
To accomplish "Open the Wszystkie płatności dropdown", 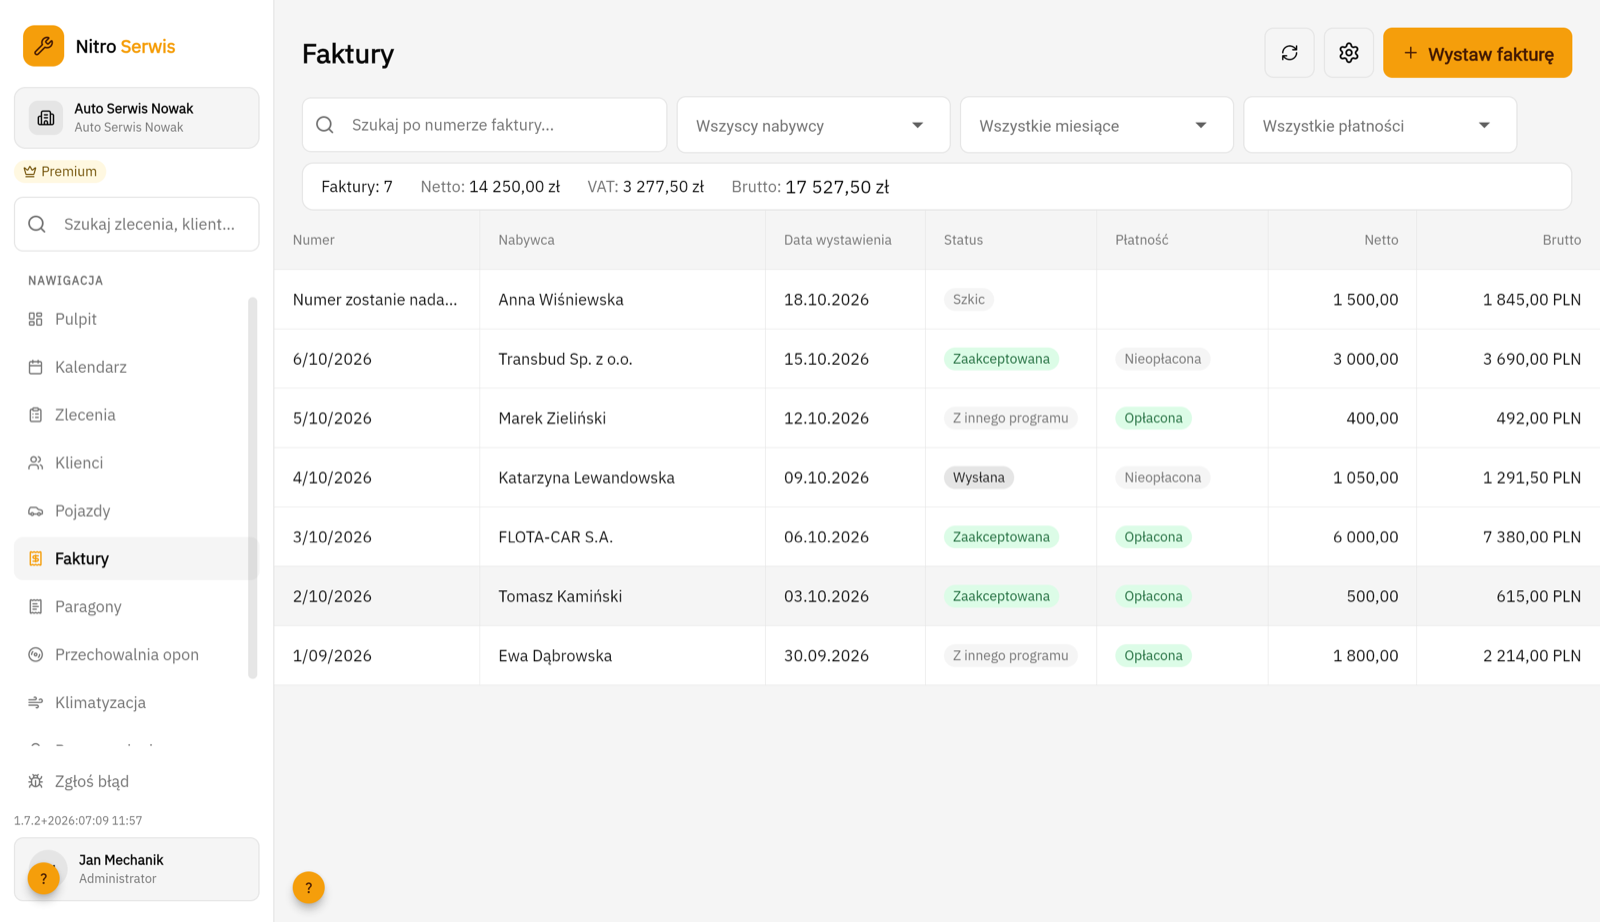I will [x=1380, y=125].
